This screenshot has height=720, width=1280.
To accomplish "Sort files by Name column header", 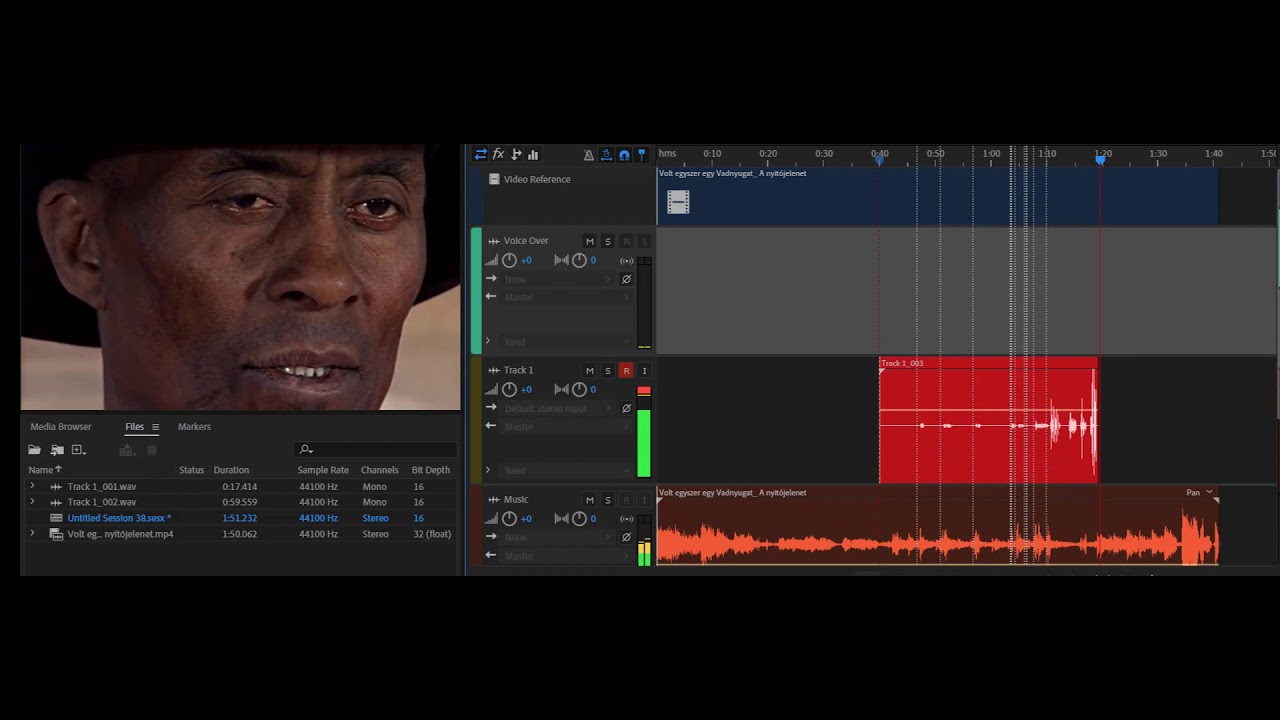I will 45,470.
